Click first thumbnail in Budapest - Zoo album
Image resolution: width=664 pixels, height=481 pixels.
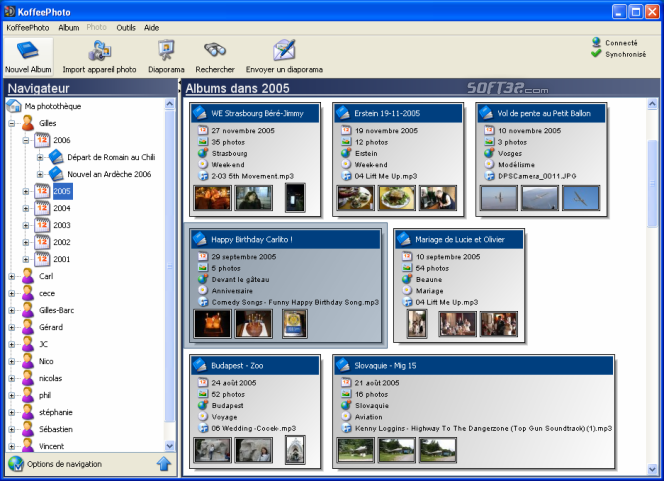pos(213,451)
